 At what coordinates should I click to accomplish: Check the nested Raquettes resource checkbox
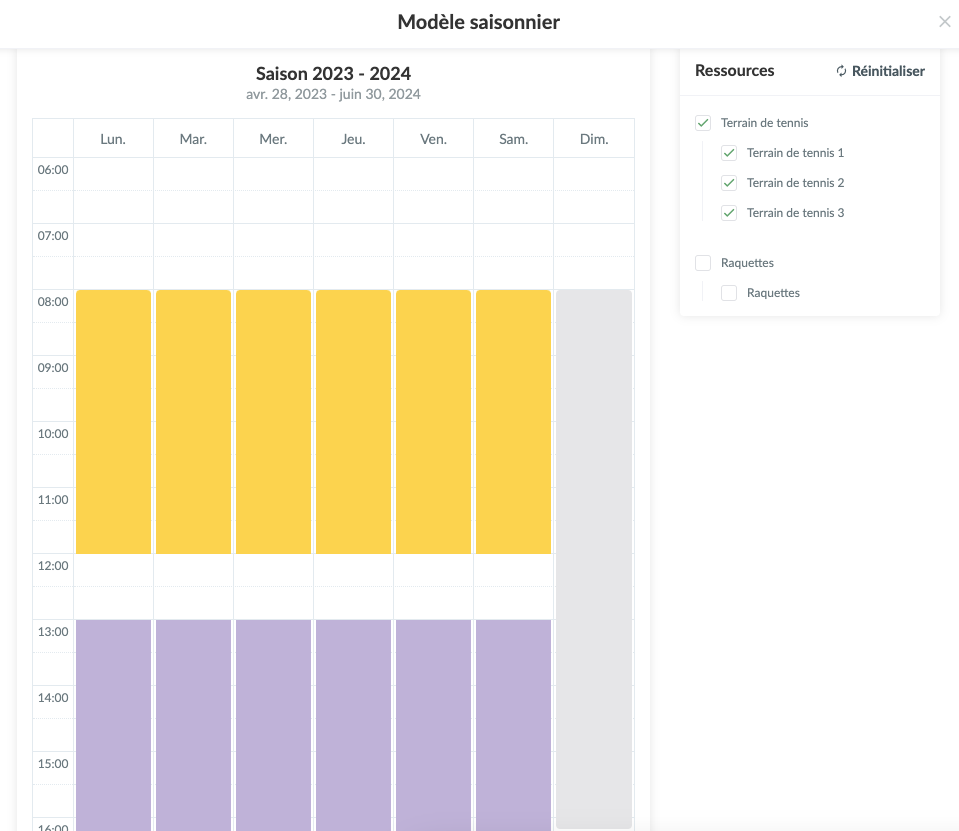coord(729,293)
